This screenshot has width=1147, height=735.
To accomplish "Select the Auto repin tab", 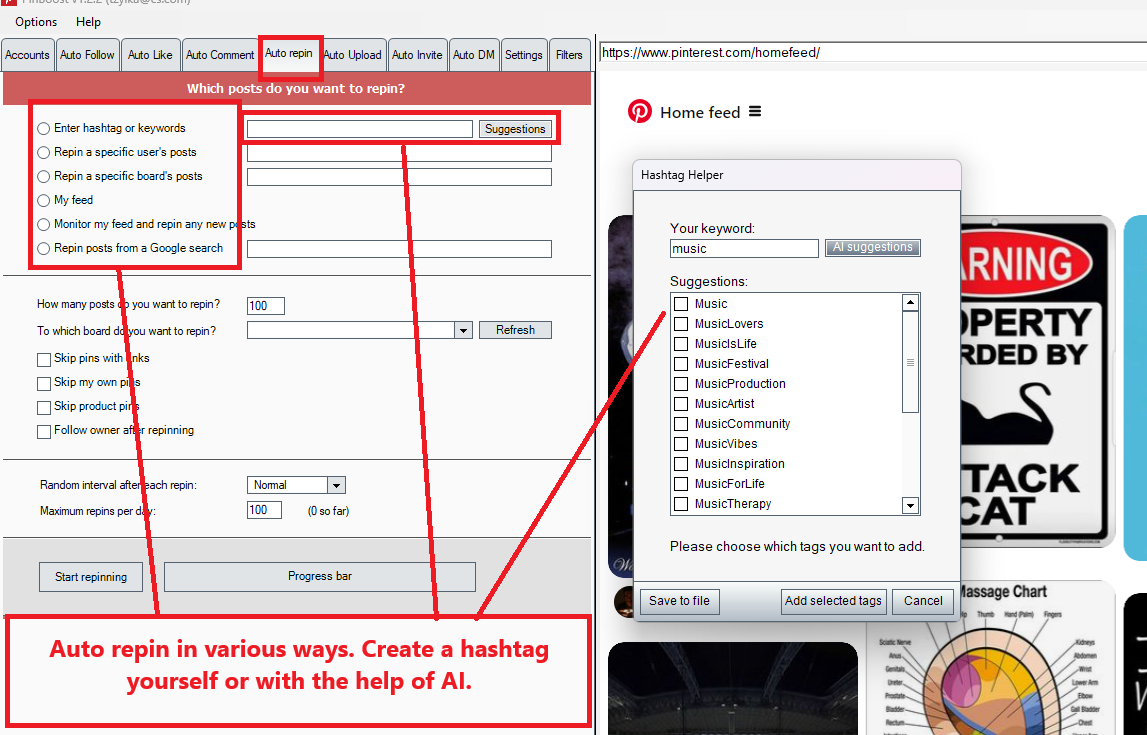I will [x=289, y=53].
